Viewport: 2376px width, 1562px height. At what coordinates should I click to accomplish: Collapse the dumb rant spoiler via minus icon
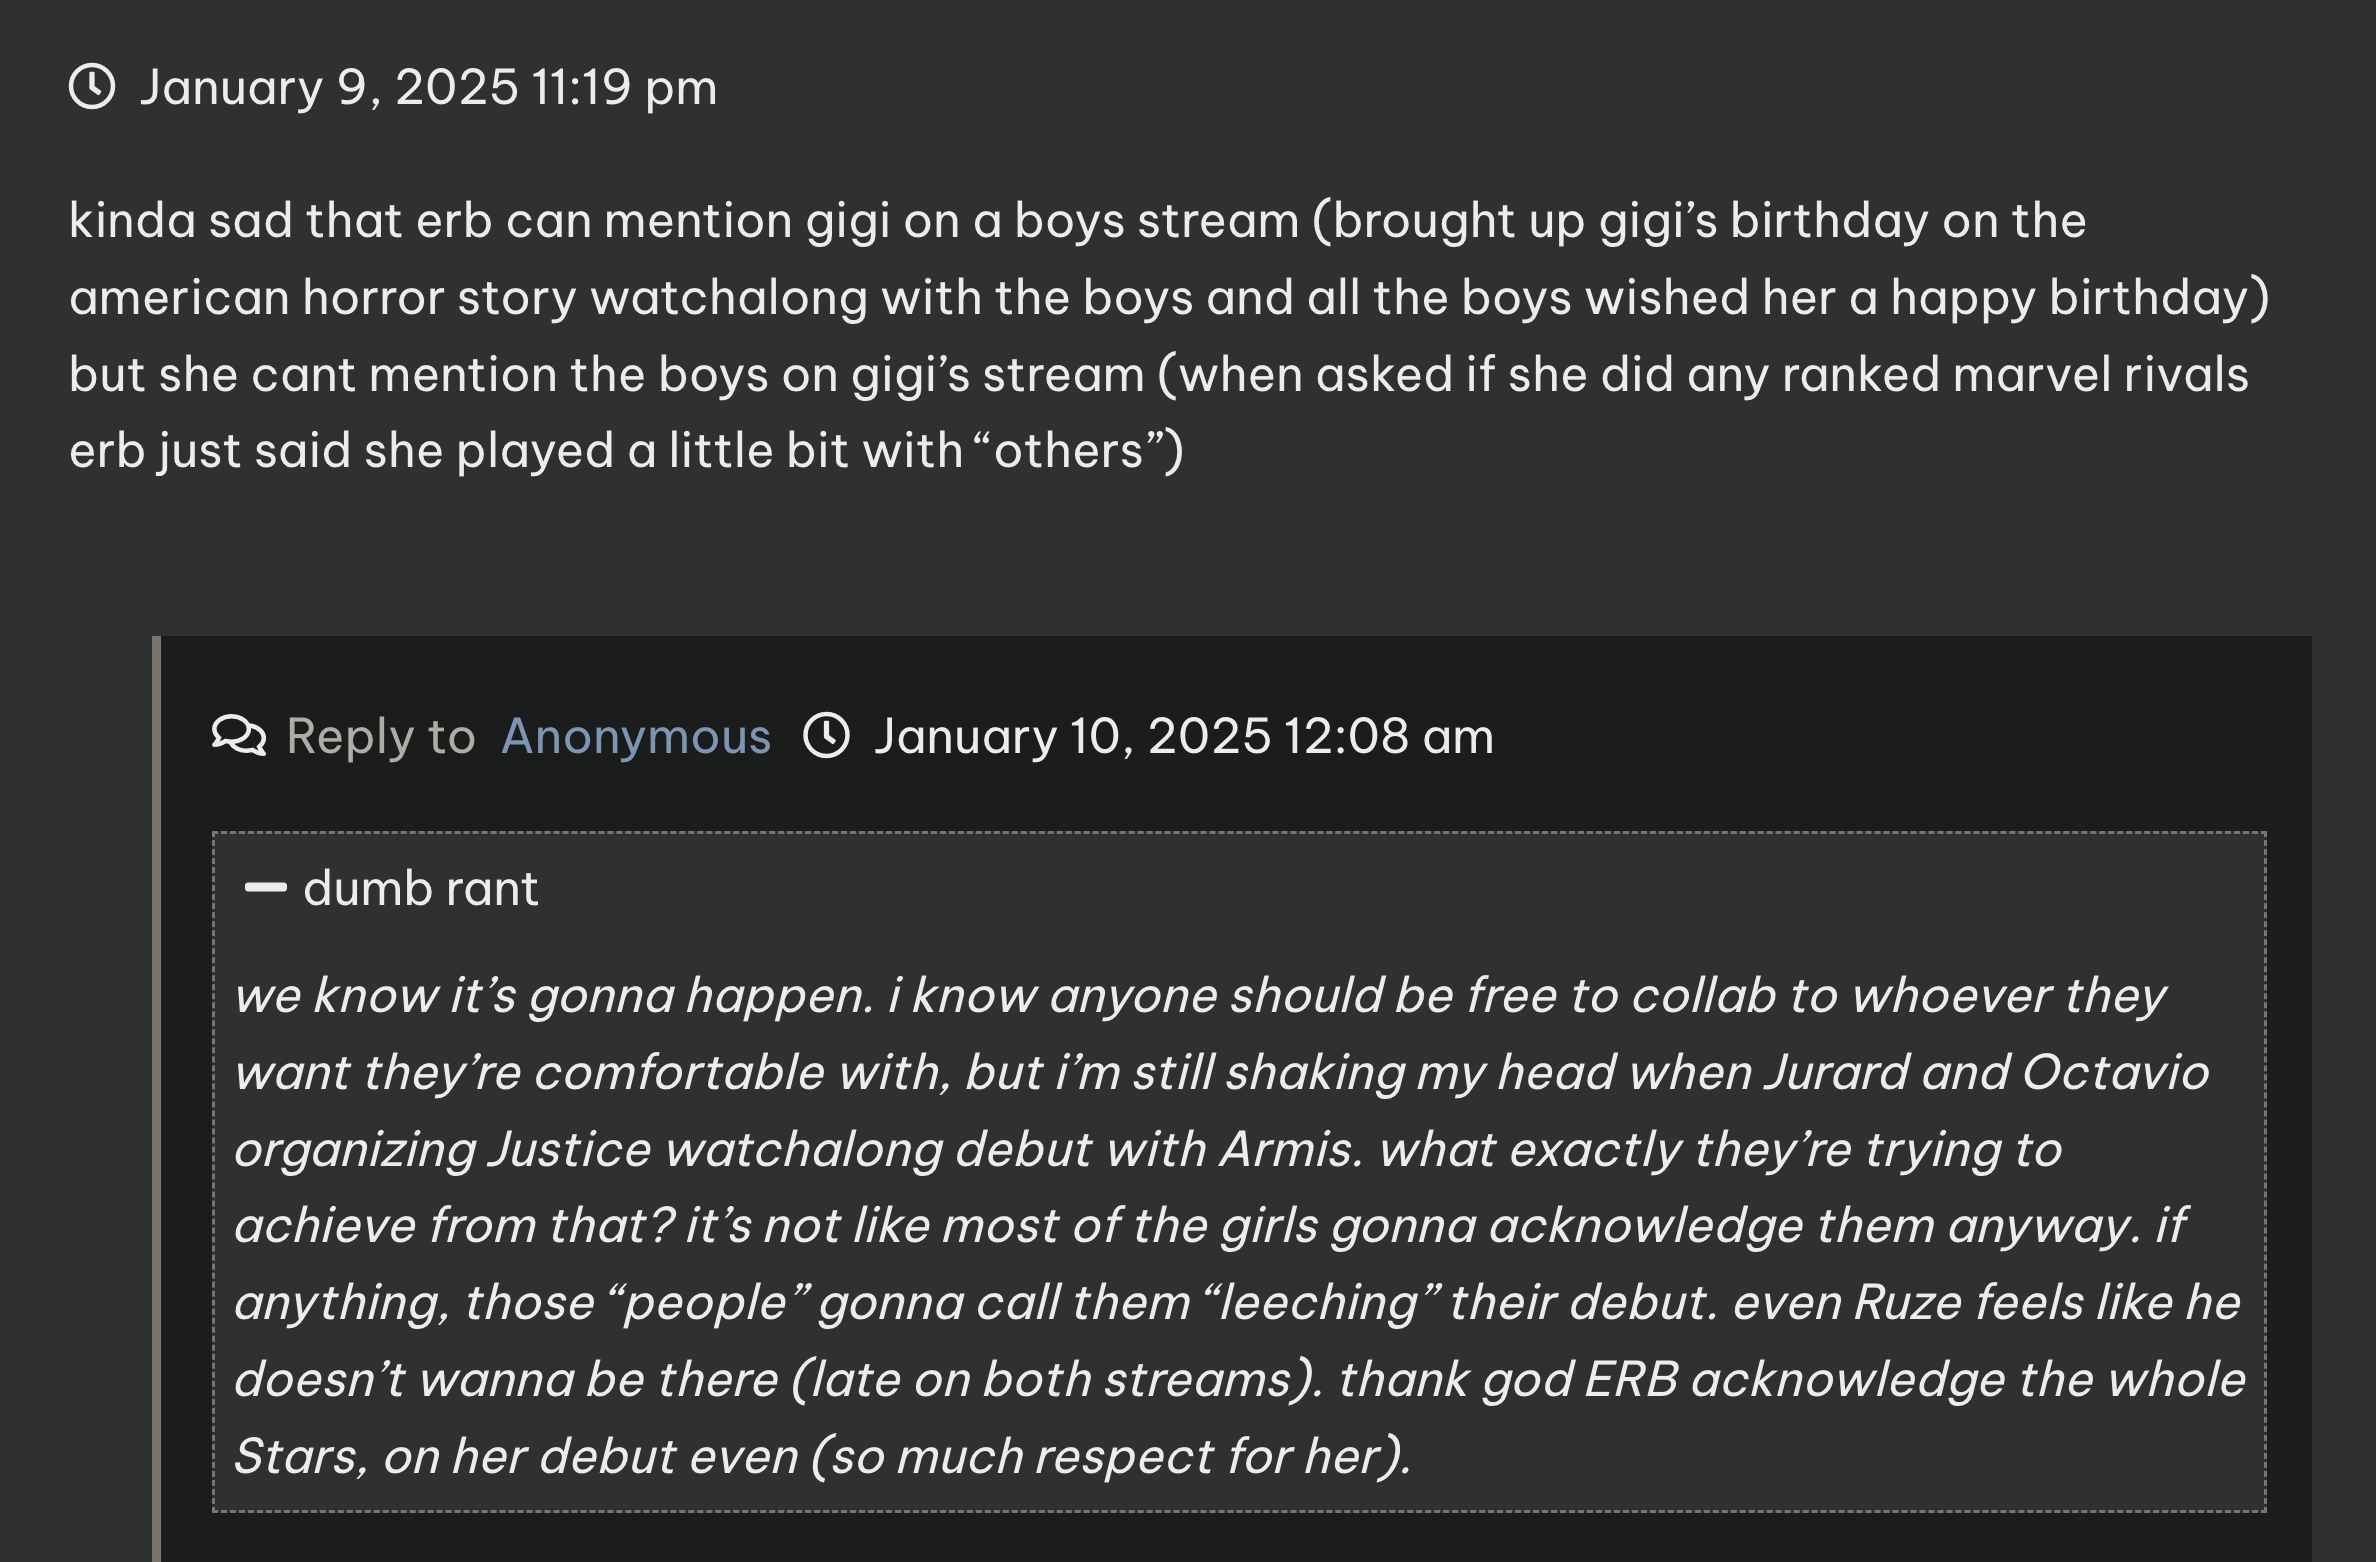click(x=266, y=888)
